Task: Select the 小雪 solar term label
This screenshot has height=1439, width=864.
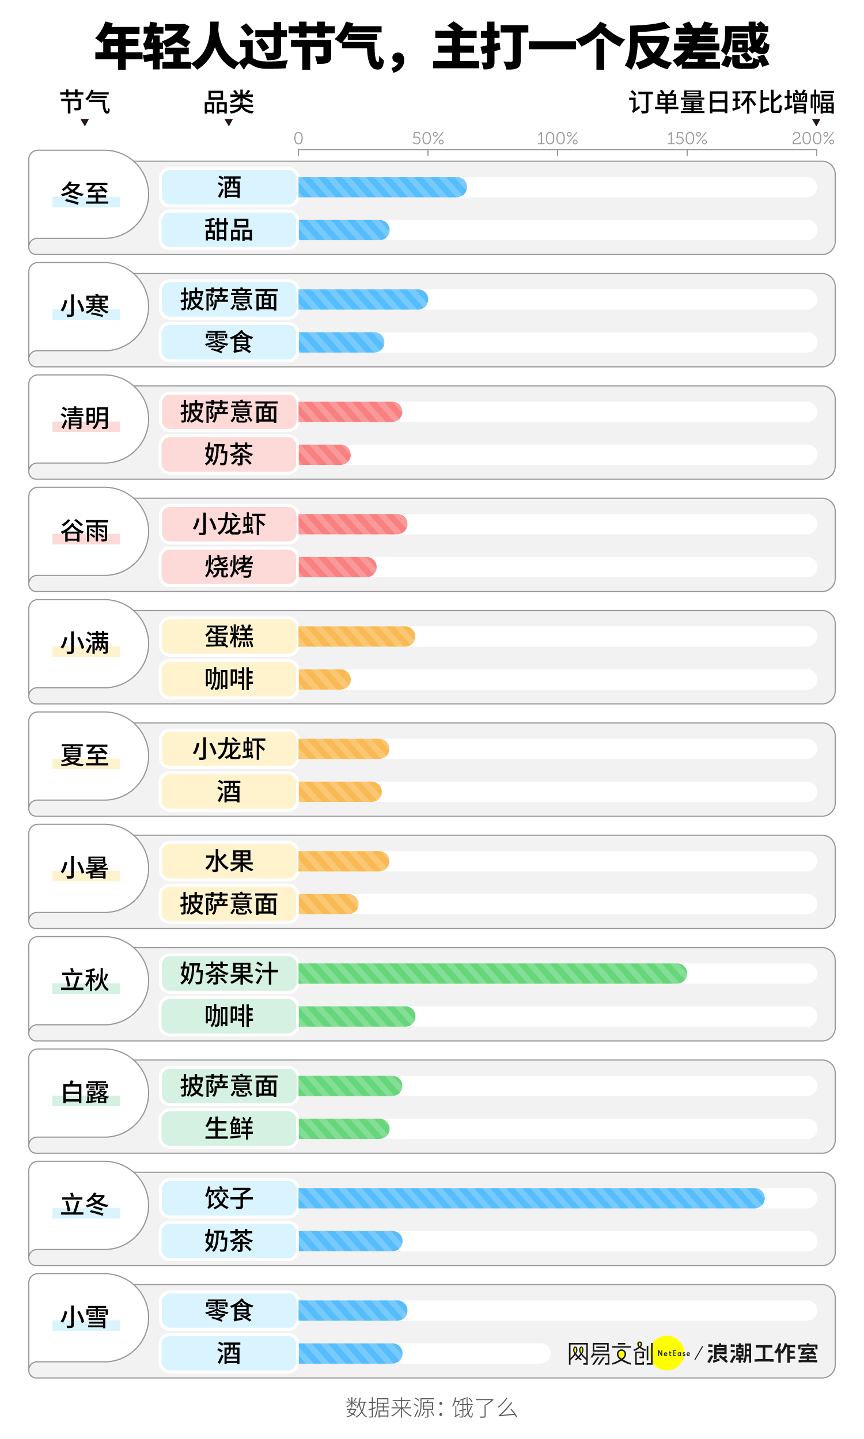Action: pyautogui.click(x=85, y=1317)
